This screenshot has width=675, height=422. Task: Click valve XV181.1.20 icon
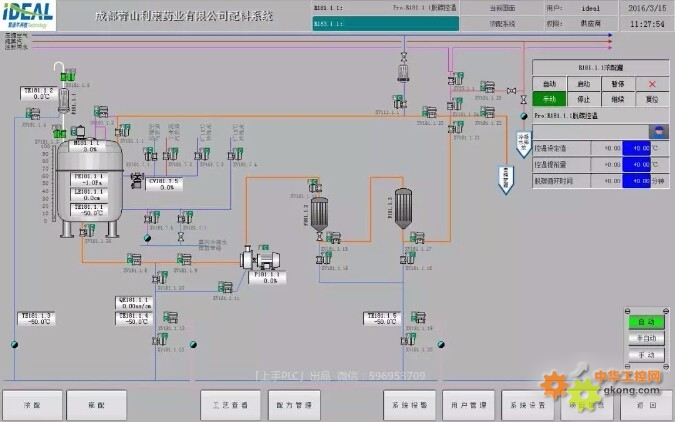[x=409, y=339]
